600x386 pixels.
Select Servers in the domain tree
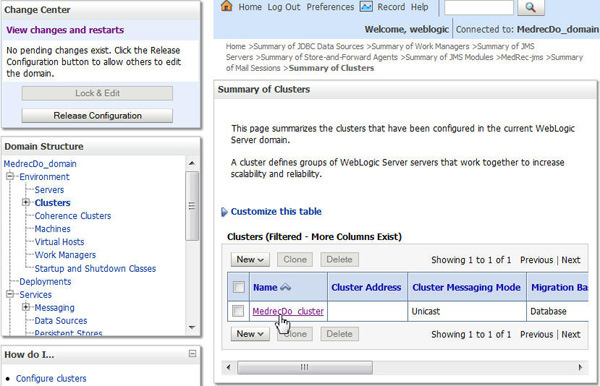tap(49, 190)
